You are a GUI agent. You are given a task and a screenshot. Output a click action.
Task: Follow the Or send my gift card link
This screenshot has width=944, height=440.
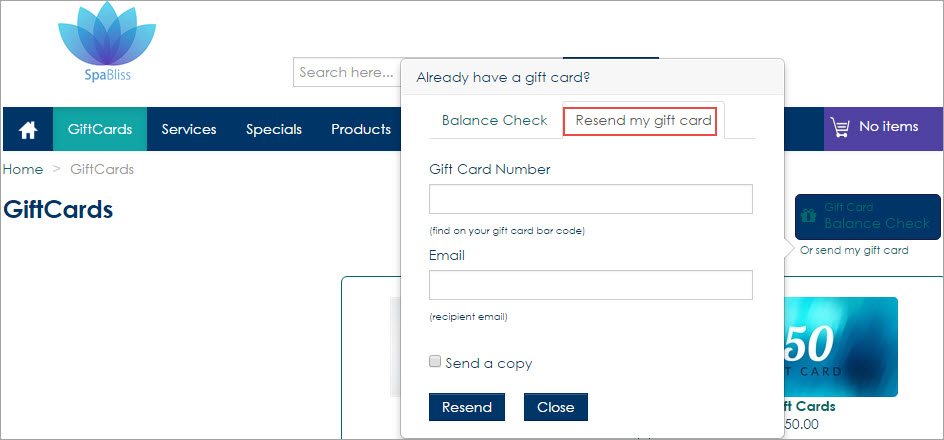[854, 250]
